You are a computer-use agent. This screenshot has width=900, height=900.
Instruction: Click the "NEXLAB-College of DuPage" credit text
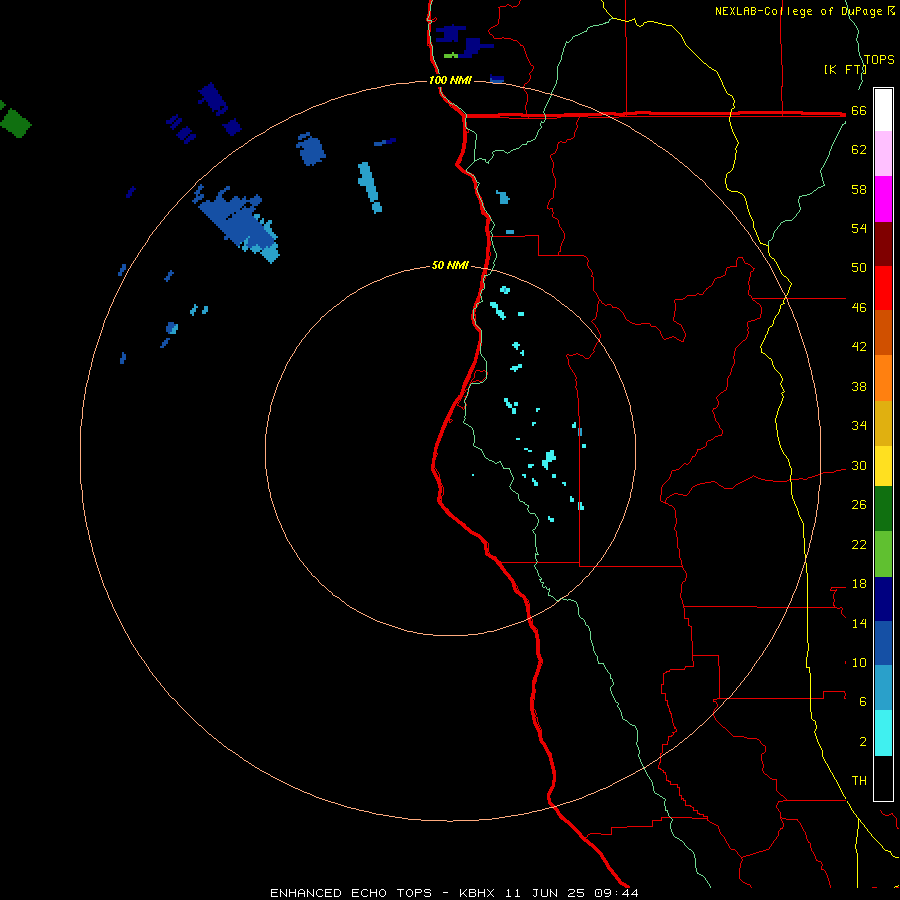pyautogui.click(x=800, y=11)
